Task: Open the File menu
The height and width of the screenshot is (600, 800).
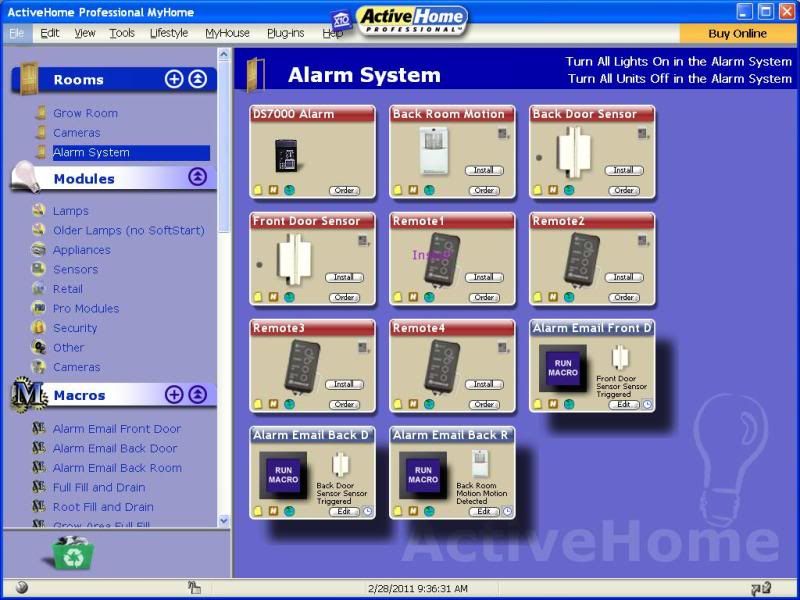Action: click(x=16, y=33)
